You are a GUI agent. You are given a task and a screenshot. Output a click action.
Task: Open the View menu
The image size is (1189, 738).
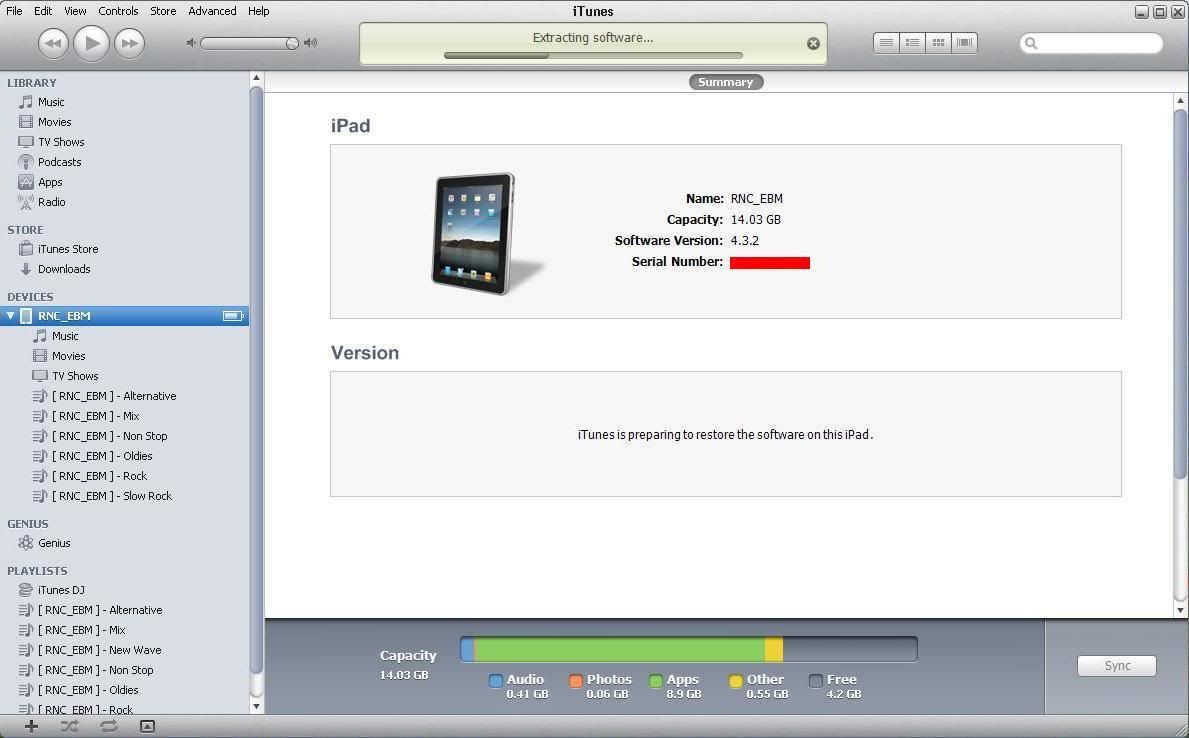(75, 11)
